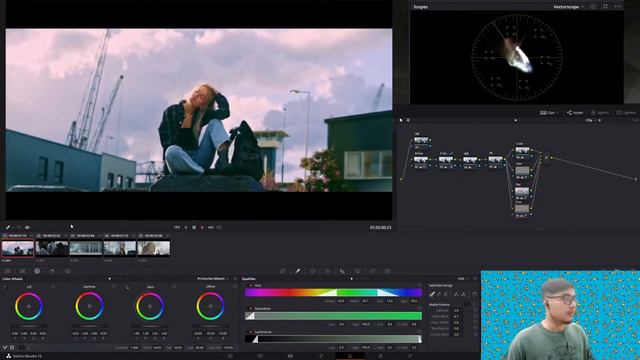Image resolution: width=640 pixels, height=360 pixels.
Task: Reset the Gain wheel
Action: 174,287
